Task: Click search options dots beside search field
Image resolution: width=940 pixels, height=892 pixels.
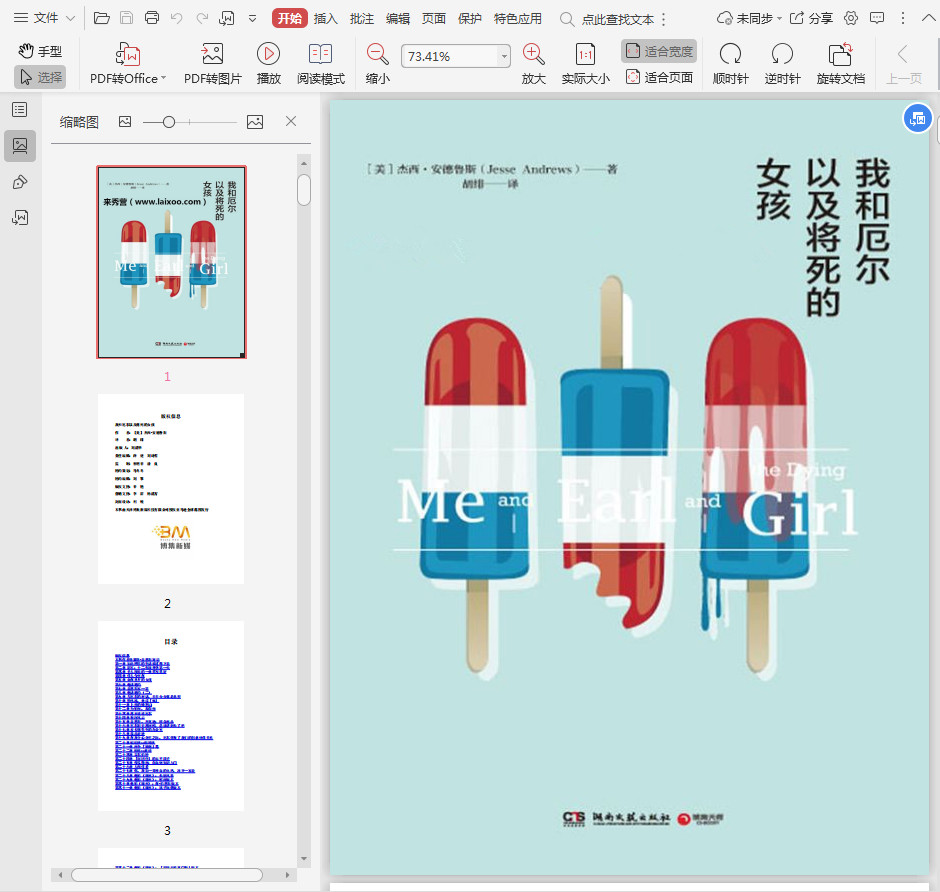Action: 664,20
